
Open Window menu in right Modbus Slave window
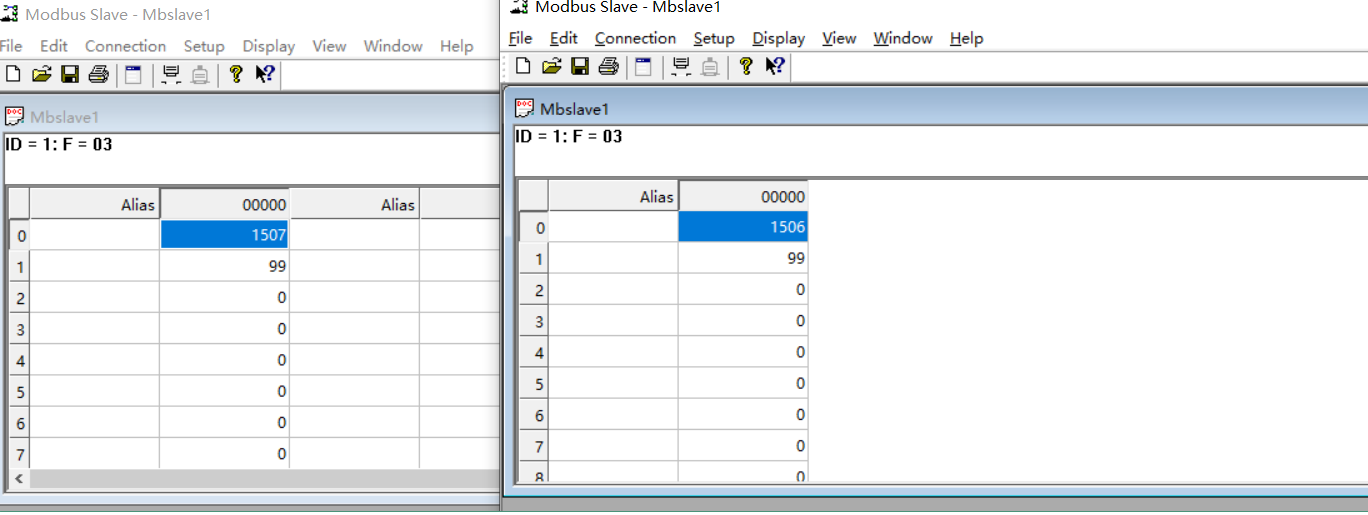pos(903,38)
